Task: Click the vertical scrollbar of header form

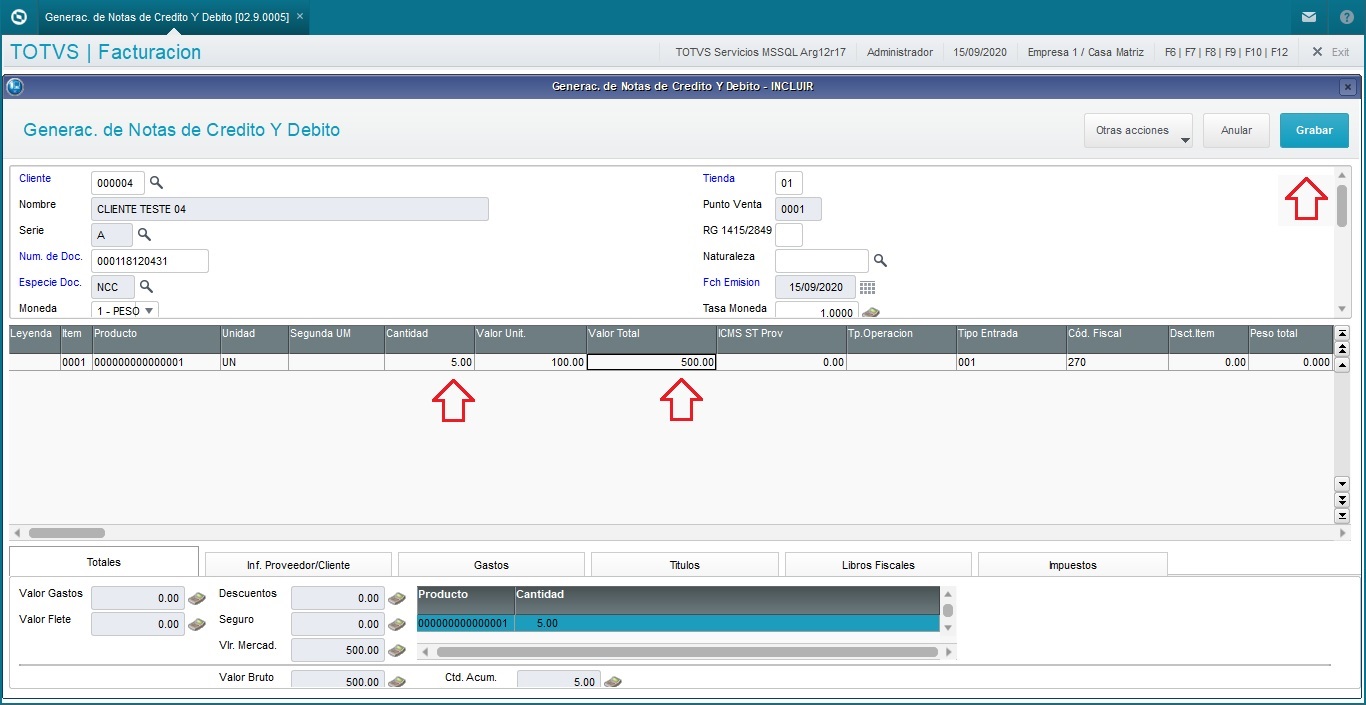Action: [1343, 204]
